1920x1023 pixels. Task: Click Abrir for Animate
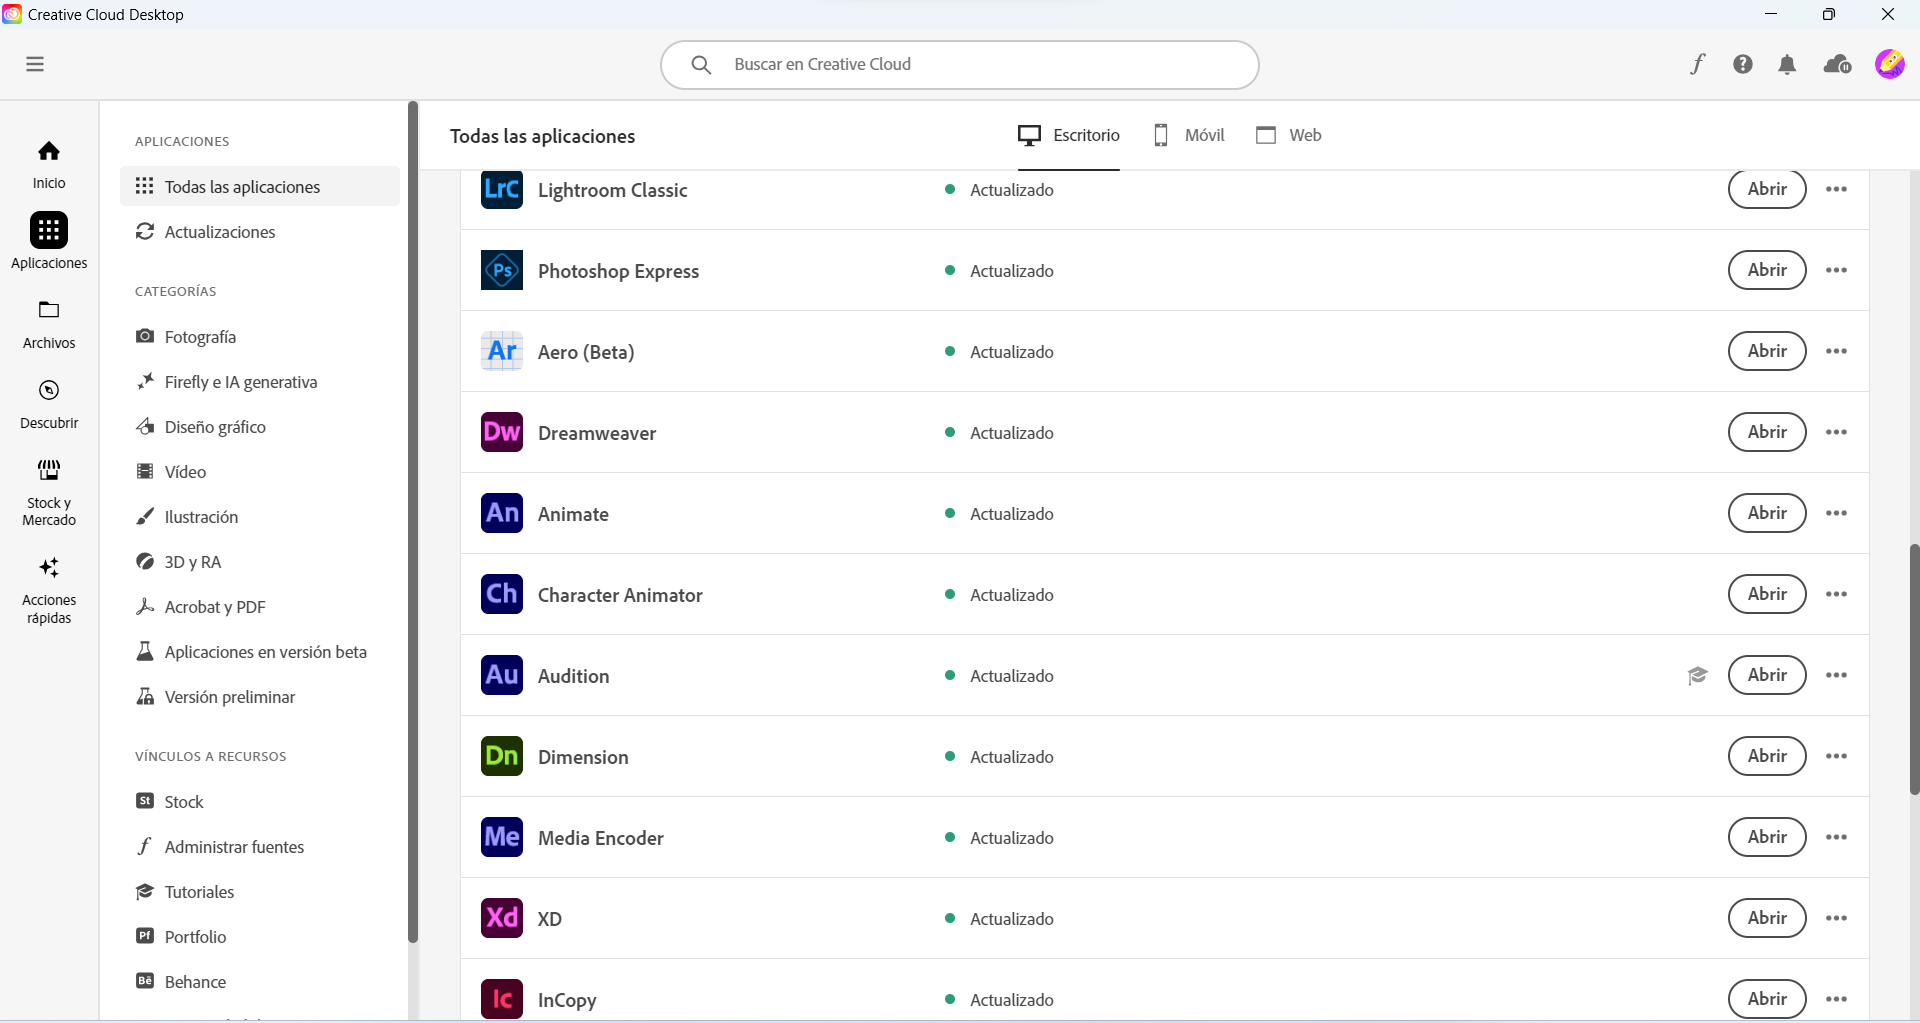tap(1766, 513)
